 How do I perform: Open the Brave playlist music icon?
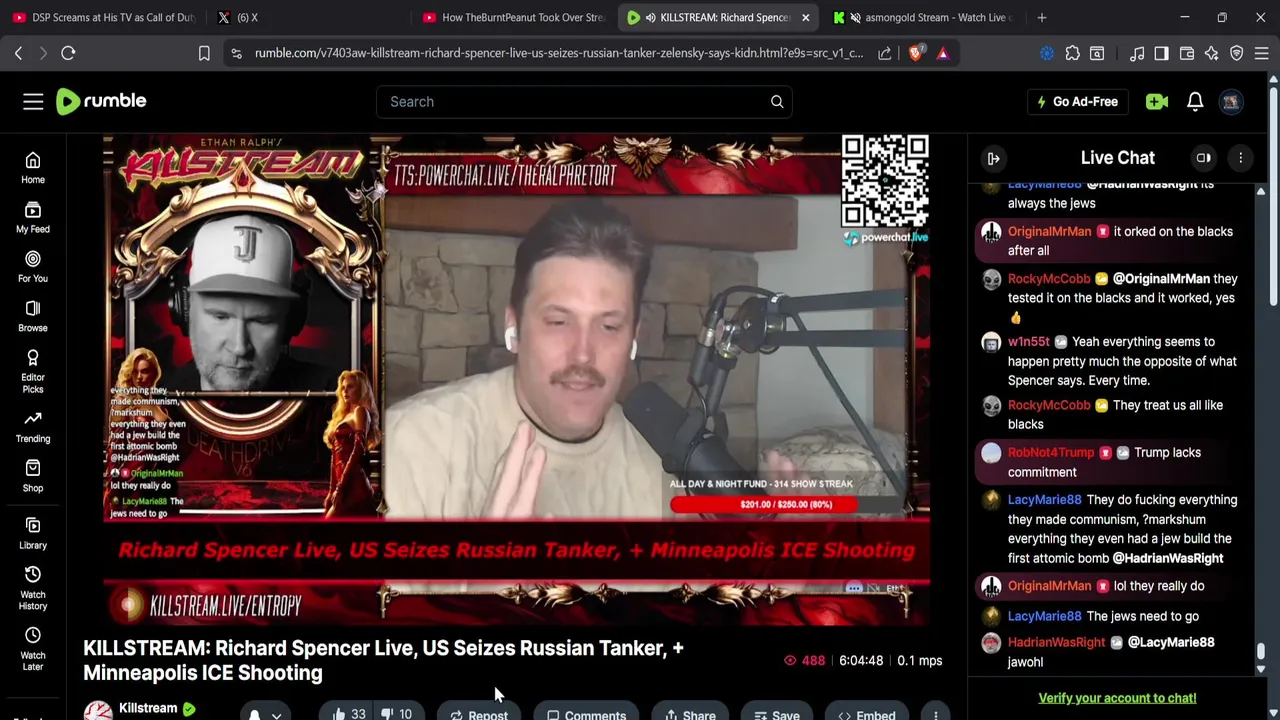[1137, 53]
